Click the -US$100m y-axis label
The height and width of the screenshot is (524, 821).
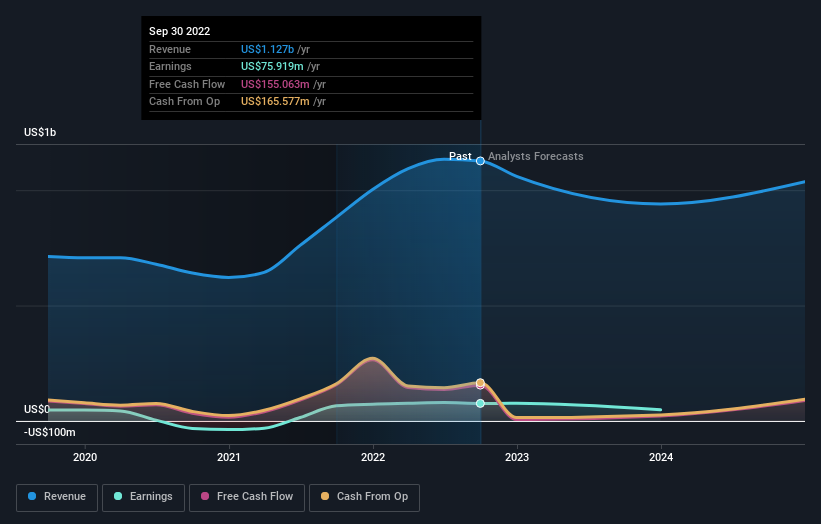tap(50, 432)
